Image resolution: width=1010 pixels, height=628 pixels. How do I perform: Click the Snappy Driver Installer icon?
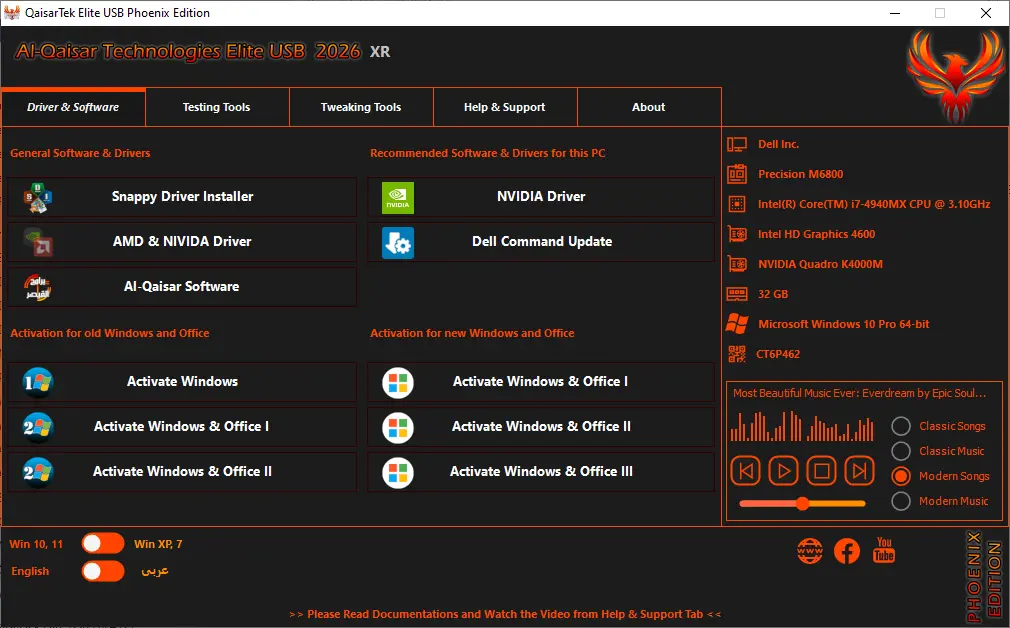pyautogui.click(x=38, y=198)
